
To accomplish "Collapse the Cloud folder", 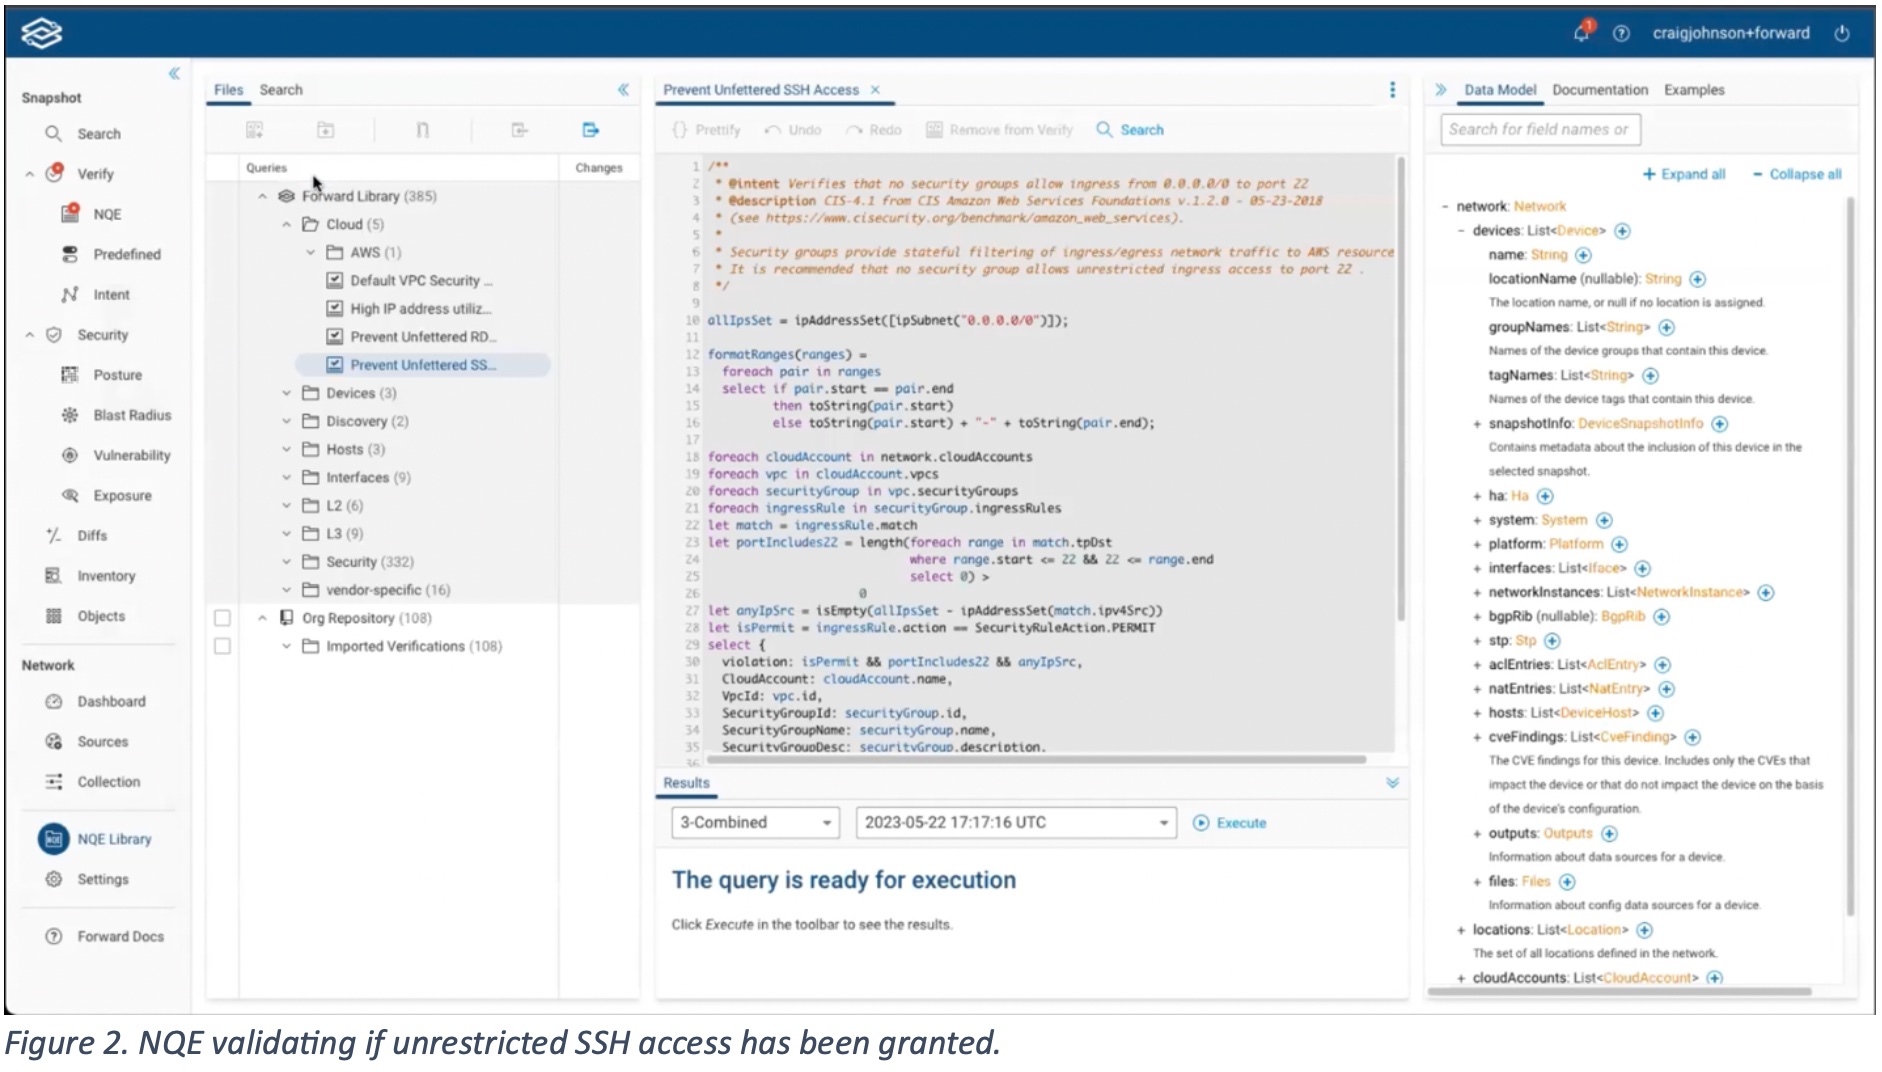I will [x=286, y=224].
